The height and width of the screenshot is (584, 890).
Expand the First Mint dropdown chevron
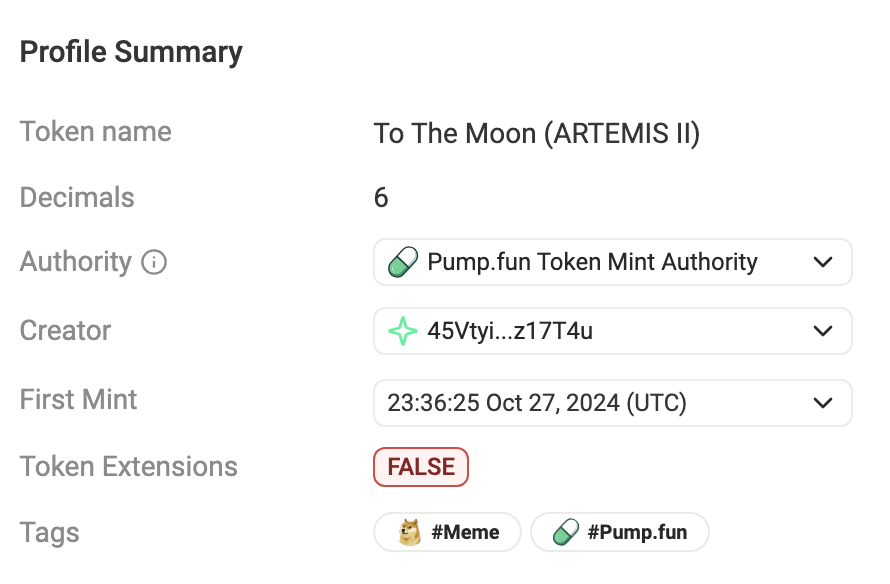pos(823,403)
